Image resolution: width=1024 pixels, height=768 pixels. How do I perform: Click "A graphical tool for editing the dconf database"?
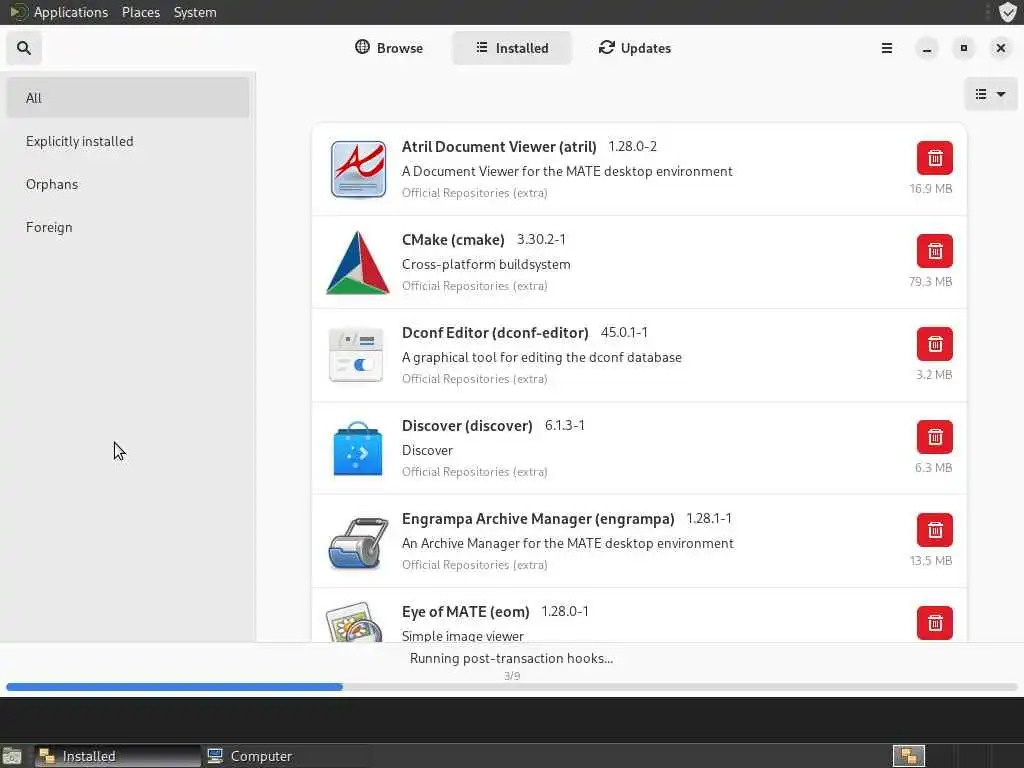coord(541,357)
